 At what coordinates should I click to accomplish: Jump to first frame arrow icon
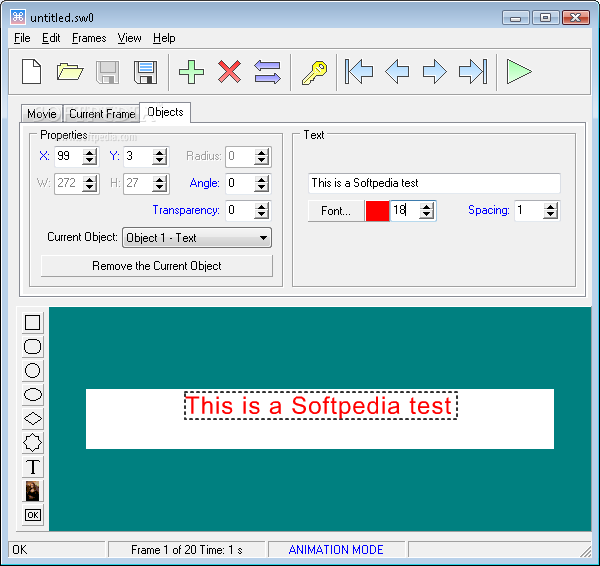[x=359, y=71]
